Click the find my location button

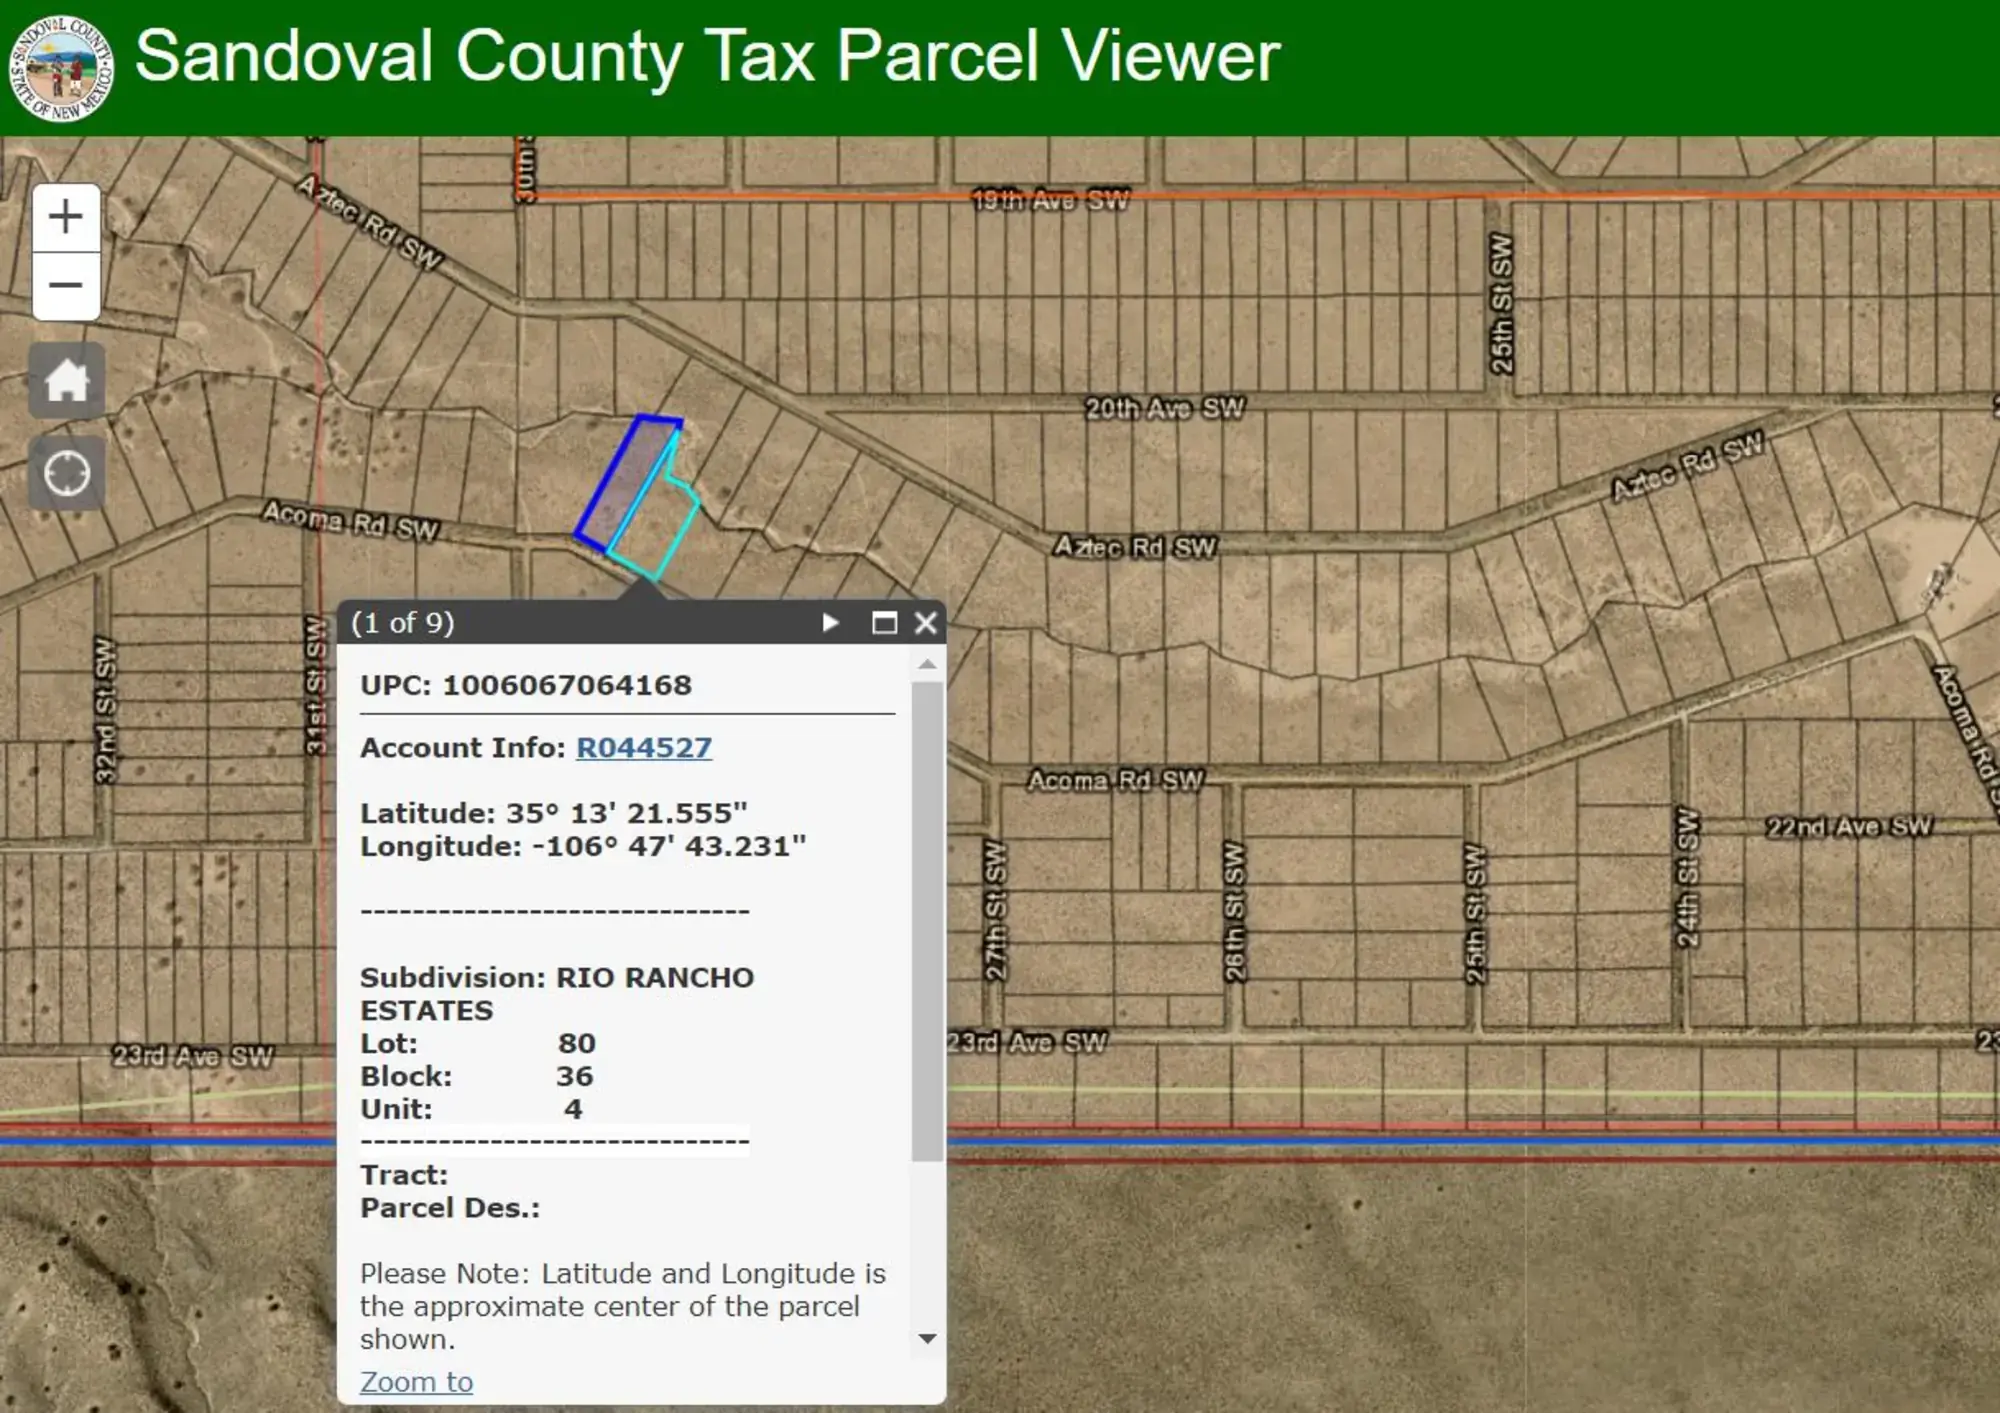tap(66, 473)
